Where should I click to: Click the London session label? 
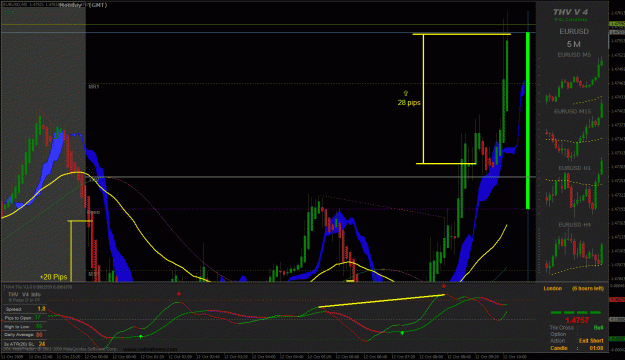coord(553,288)
